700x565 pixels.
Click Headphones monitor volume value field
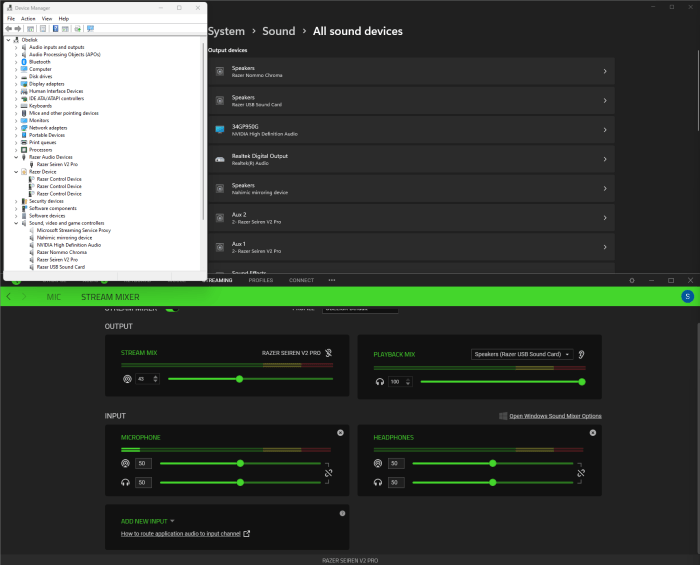point(396,482)
